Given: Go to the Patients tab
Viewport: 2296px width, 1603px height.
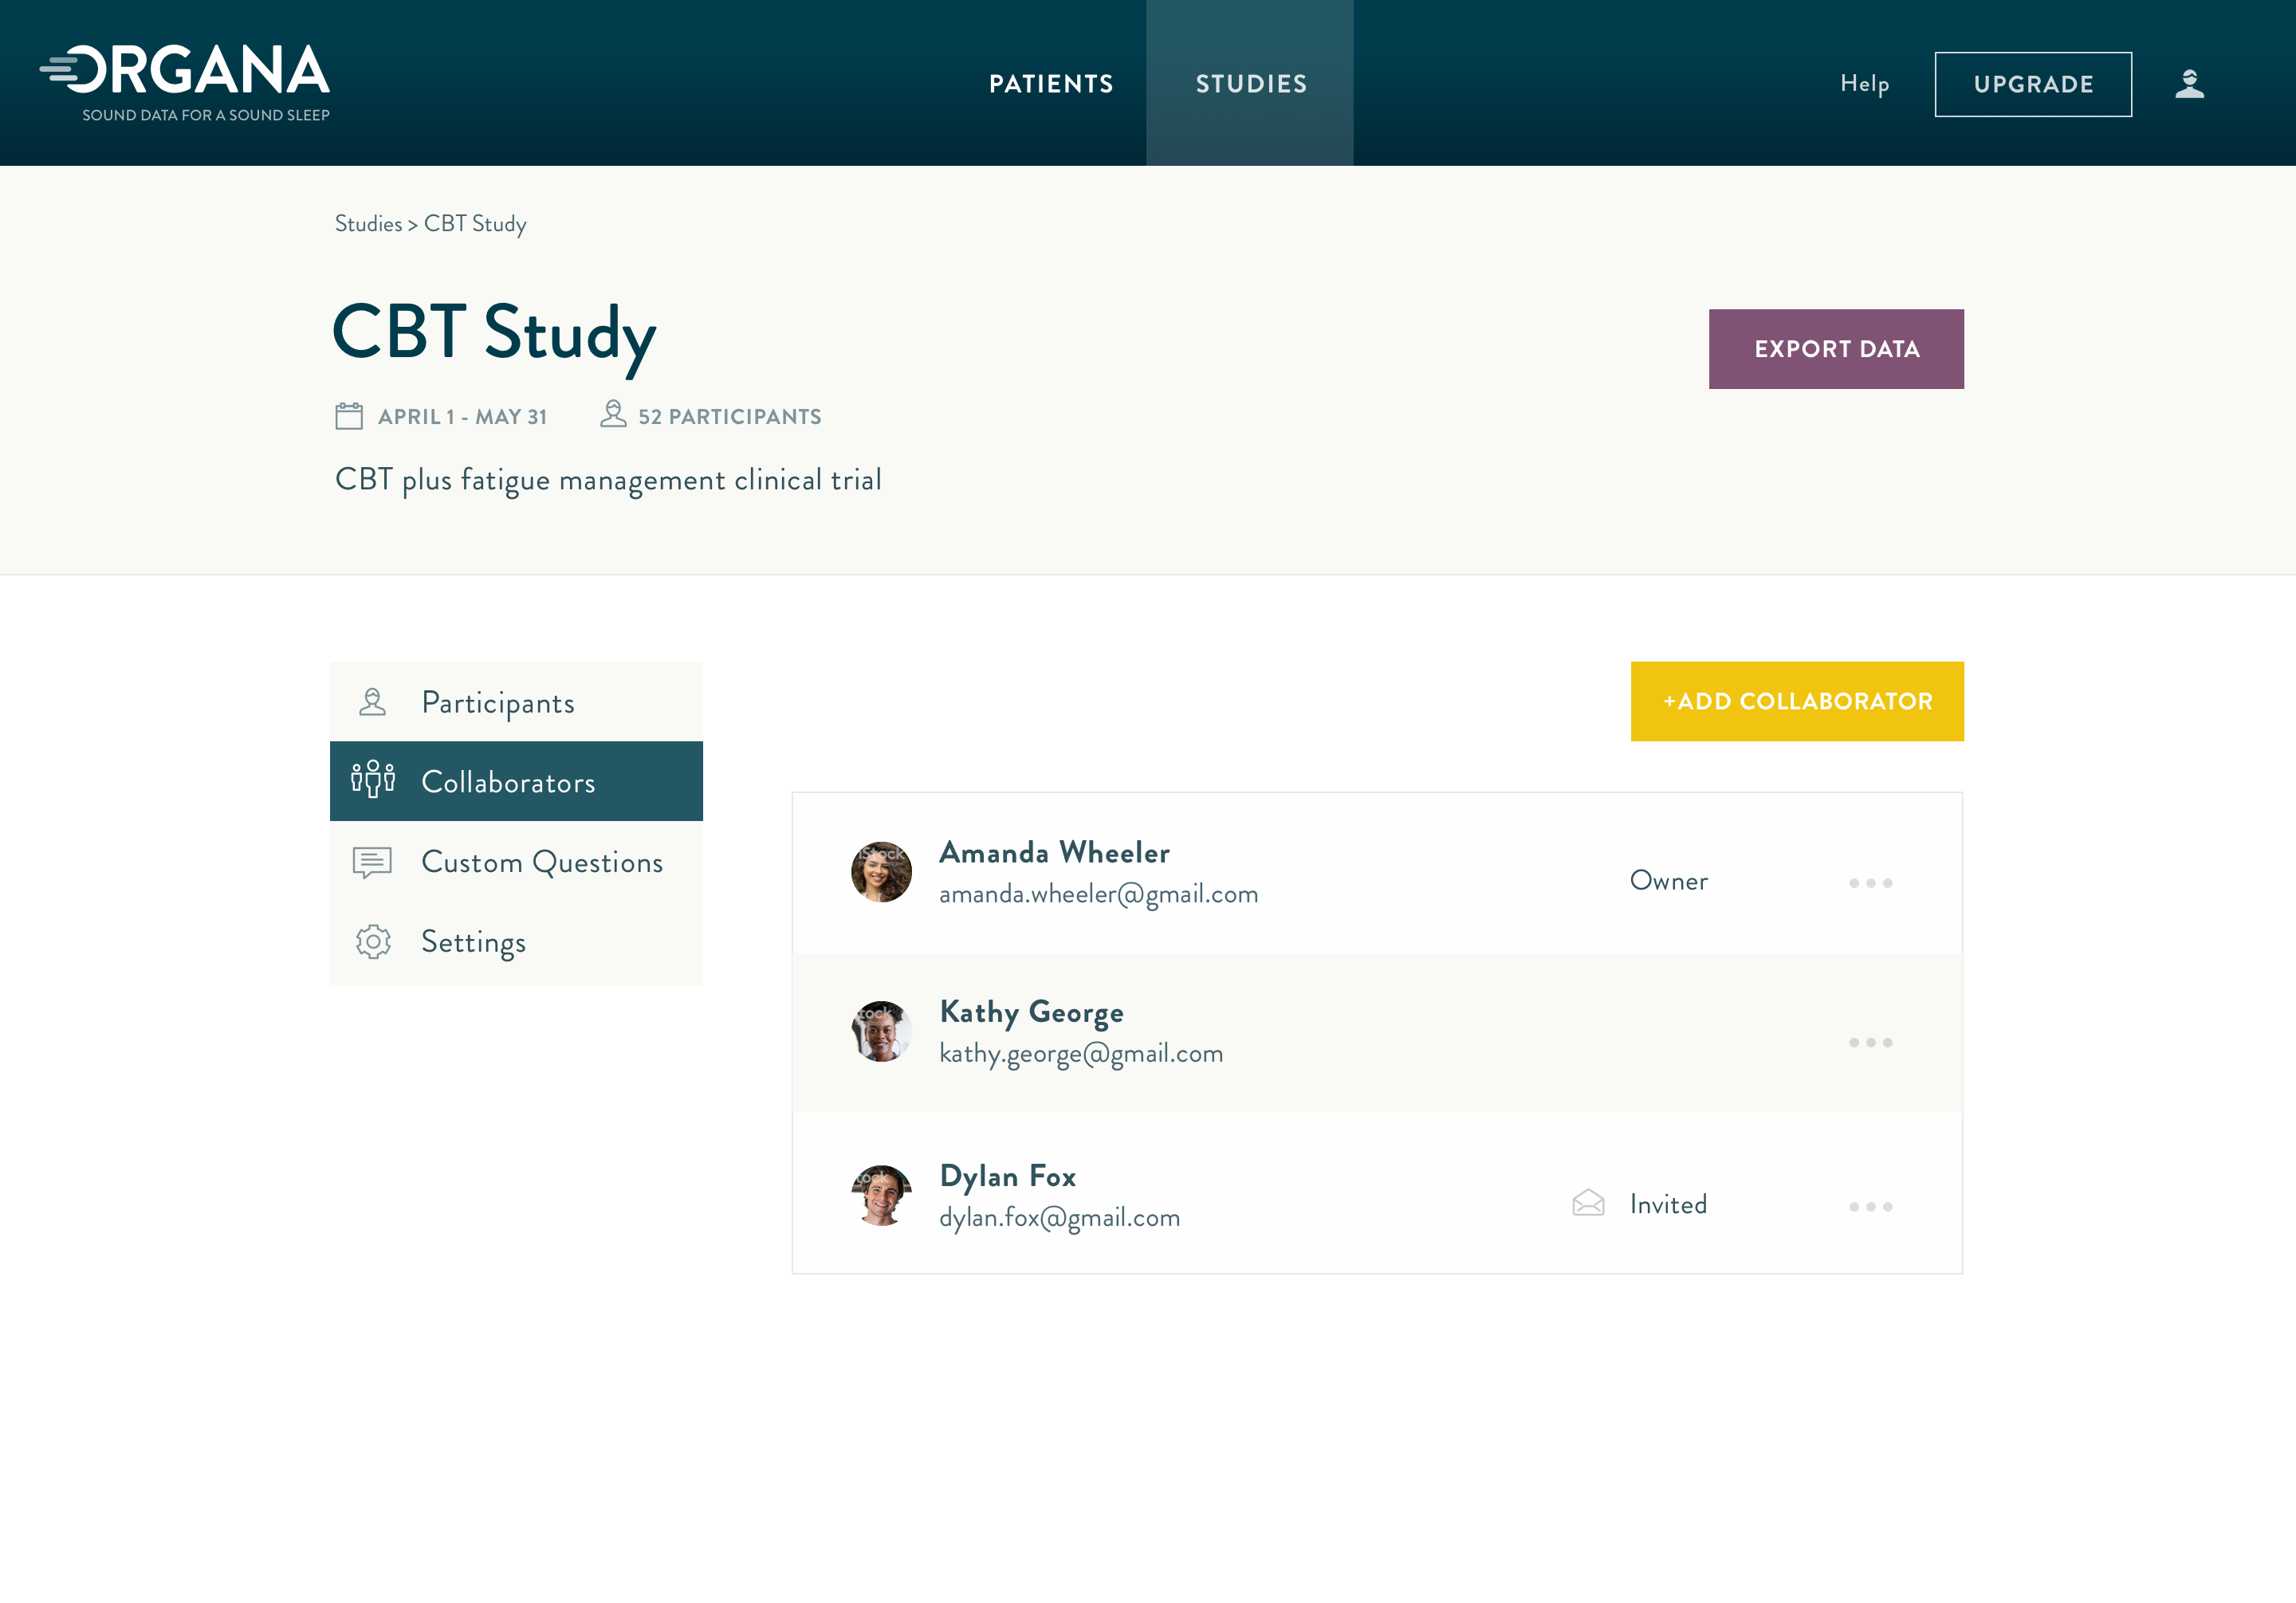Looking at the screenshot, I should (x=1051, y=83).
